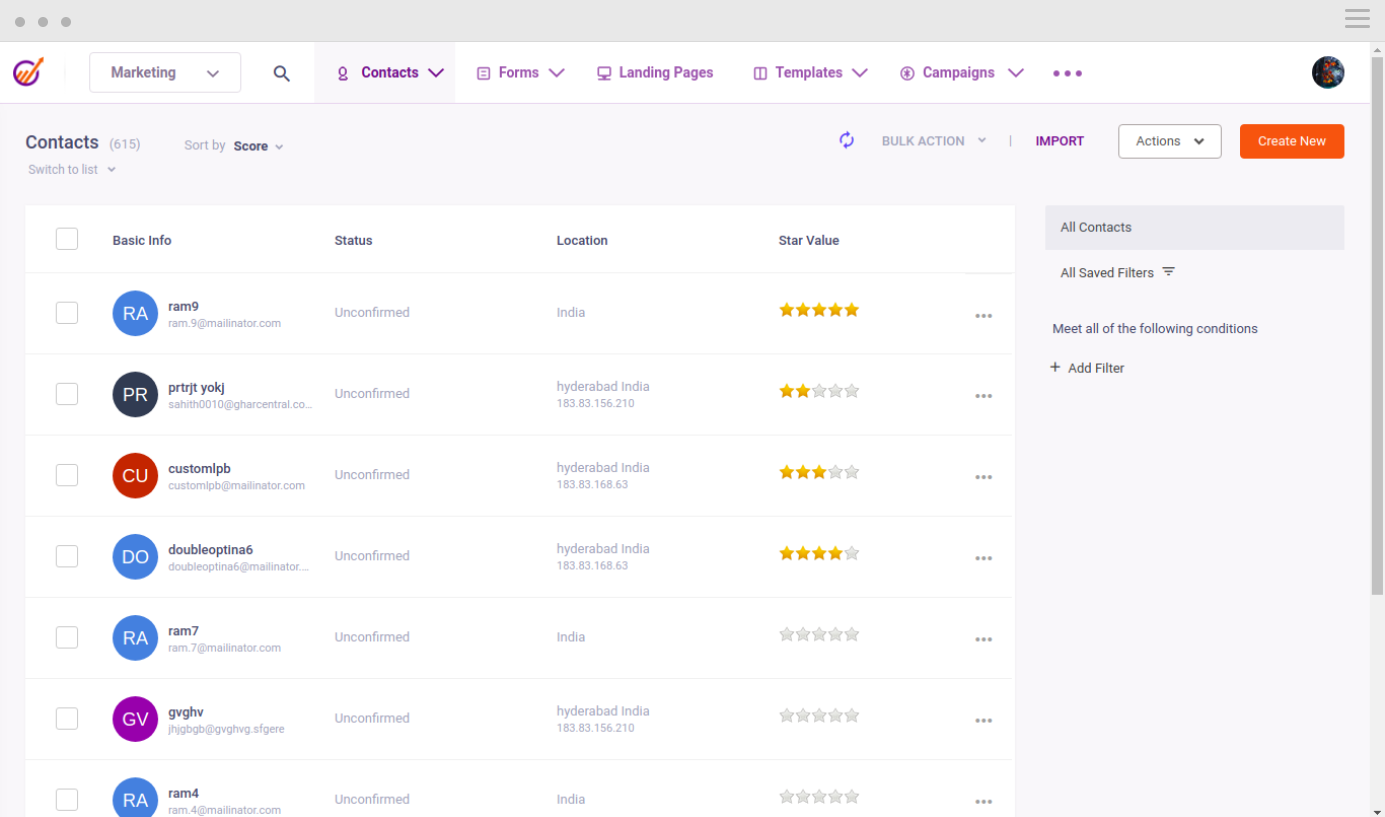Click the Basic Info column header
The image size is (1385, 817).
click(x=142, y=240)
